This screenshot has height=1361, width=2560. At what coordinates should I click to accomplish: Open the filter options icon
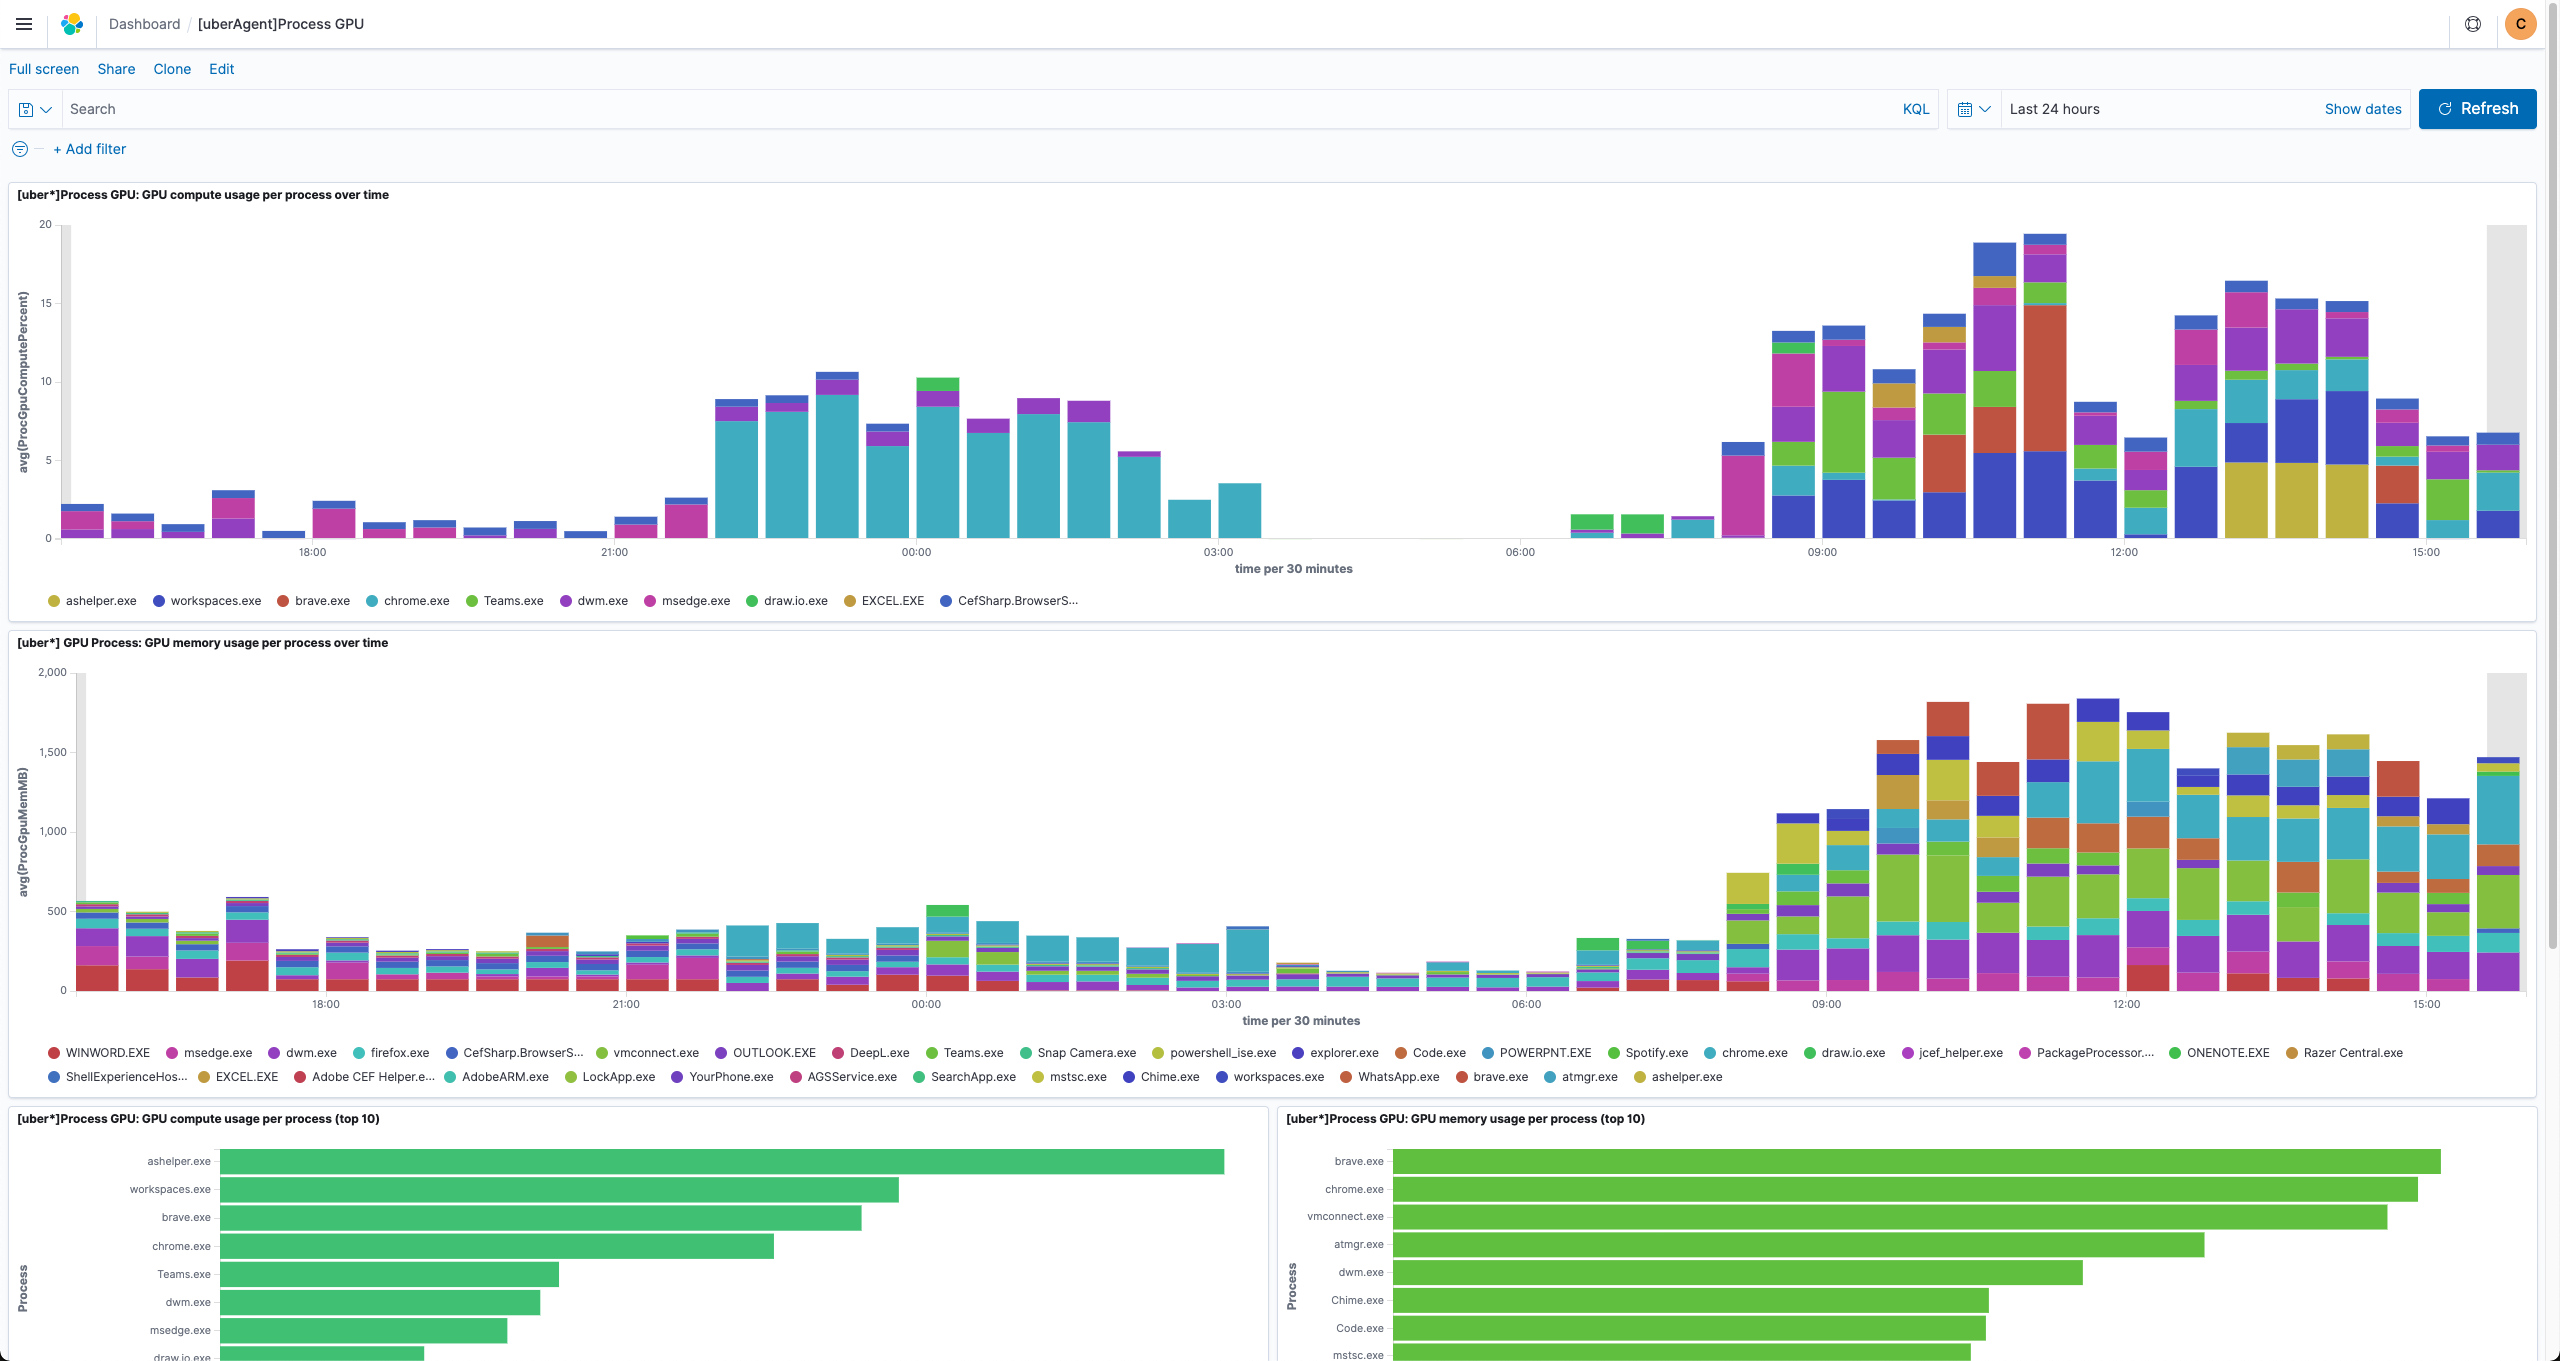(20, 149)
